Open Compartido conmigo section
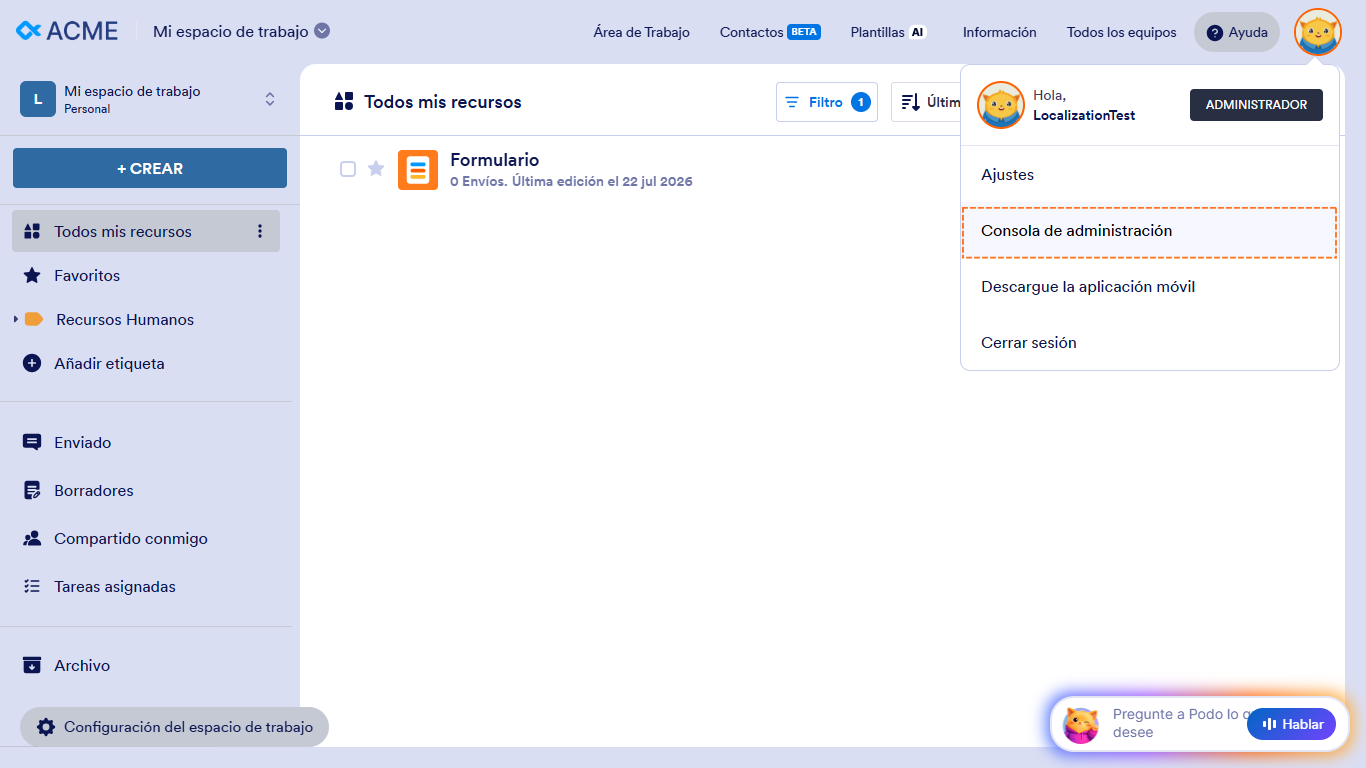 (131, 538)
